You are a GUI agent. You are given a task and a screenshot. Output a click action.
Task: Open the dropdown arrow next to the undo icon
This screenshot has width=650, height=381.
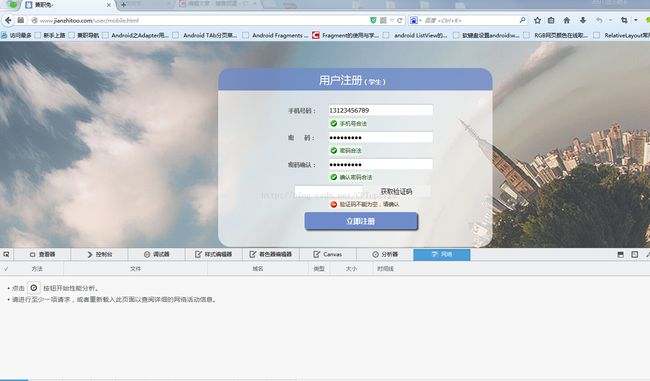click(x=610, y=20)
